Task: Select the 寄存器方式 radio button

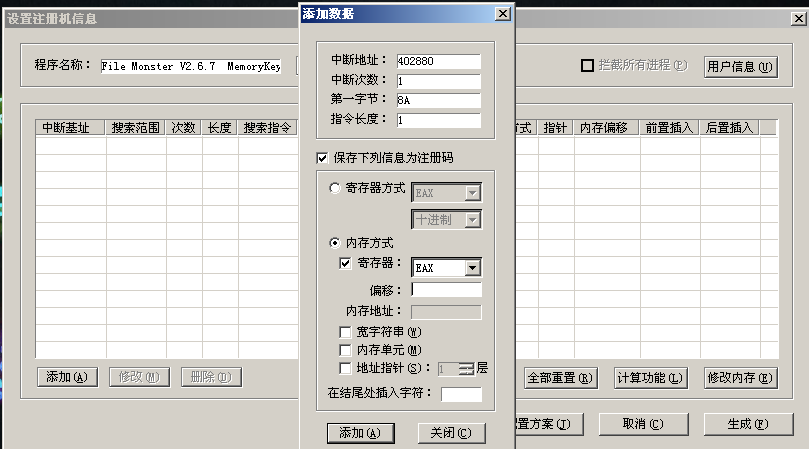Action: pyautogui.click(x=335, y=187)
